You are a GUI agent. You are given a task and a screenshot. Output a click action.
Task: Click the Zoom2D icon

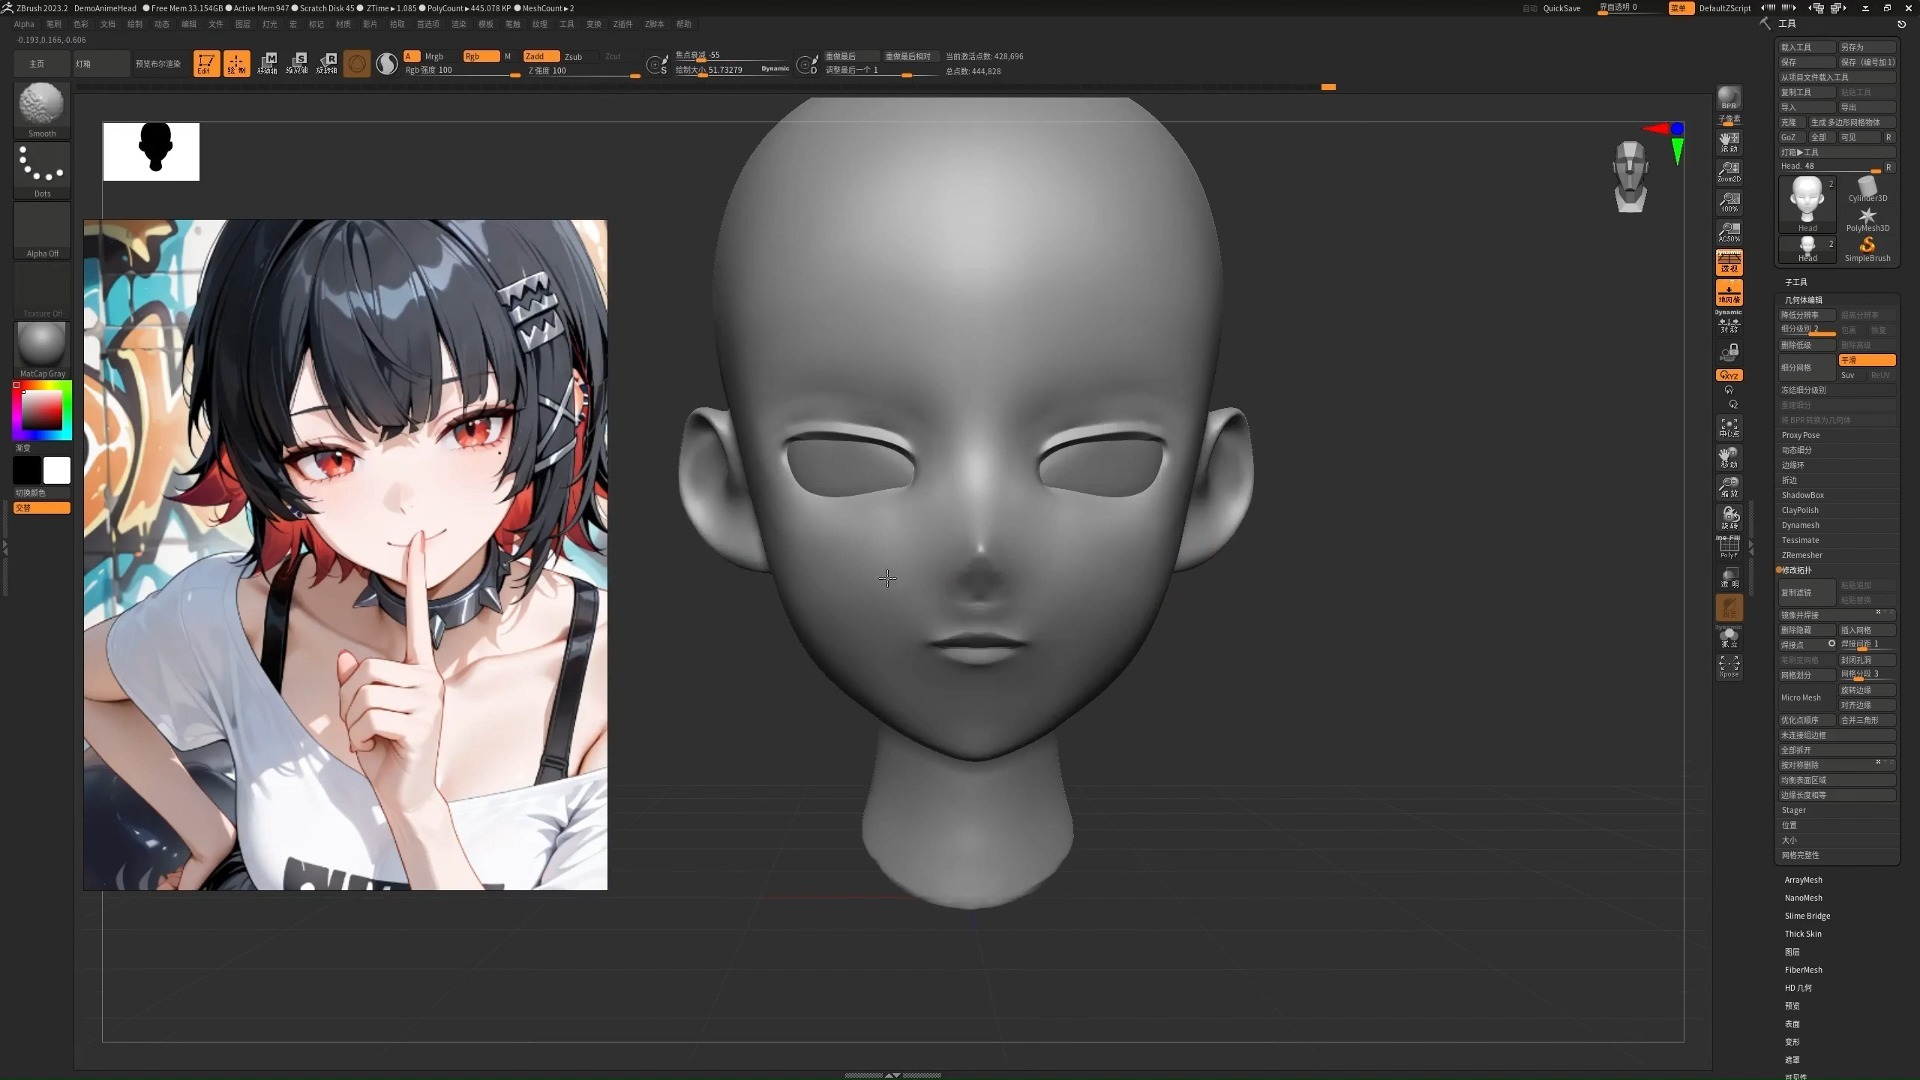(x=1729, y=172)
